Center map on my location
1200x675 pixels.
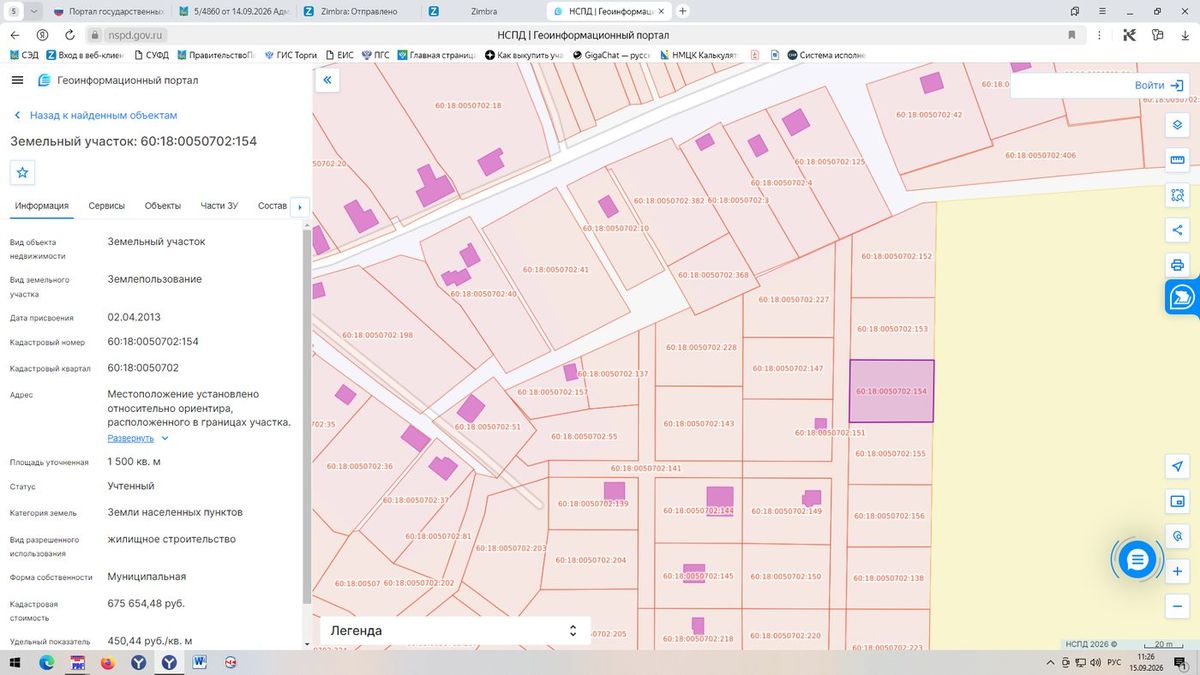1177,467
